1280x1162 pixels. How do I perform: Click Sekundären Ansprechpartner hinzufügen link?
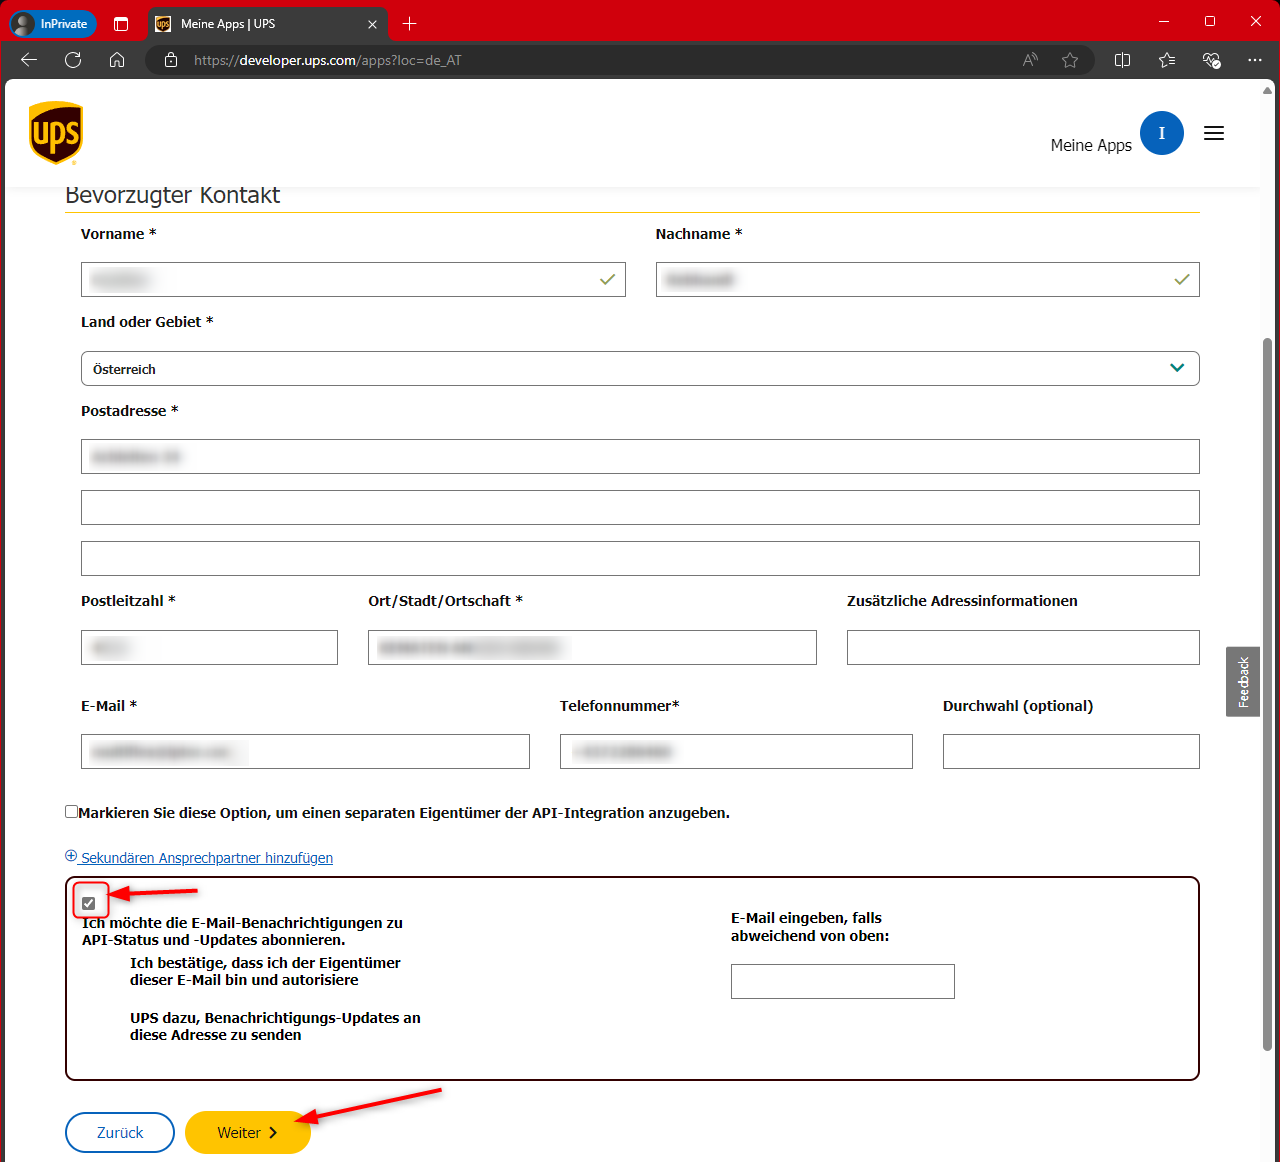tap(206, 858)
